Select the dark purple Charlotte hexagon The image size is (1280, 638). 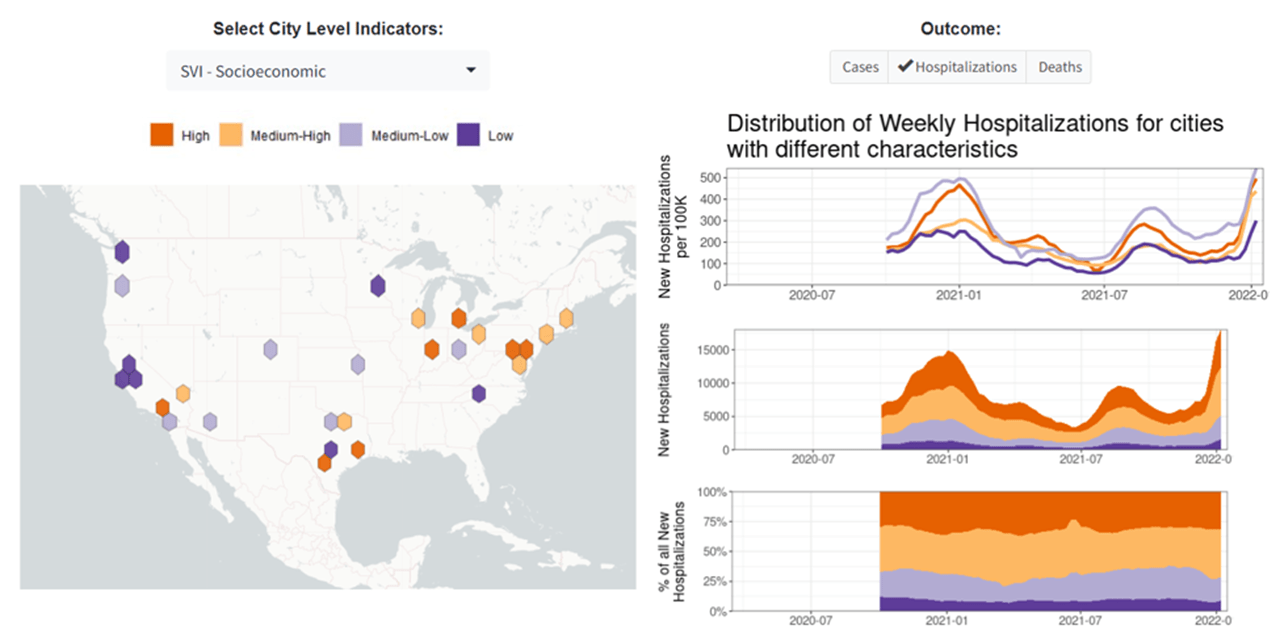479,393
